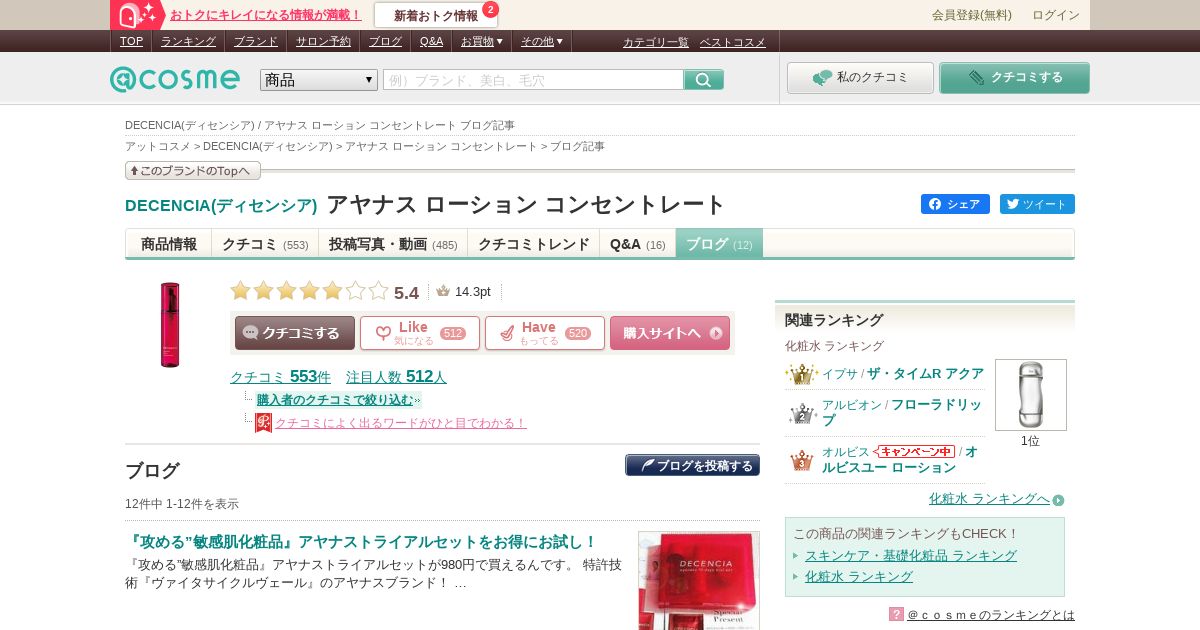Open the ザ・タイムR アクア ranking link

click(925, 374)
